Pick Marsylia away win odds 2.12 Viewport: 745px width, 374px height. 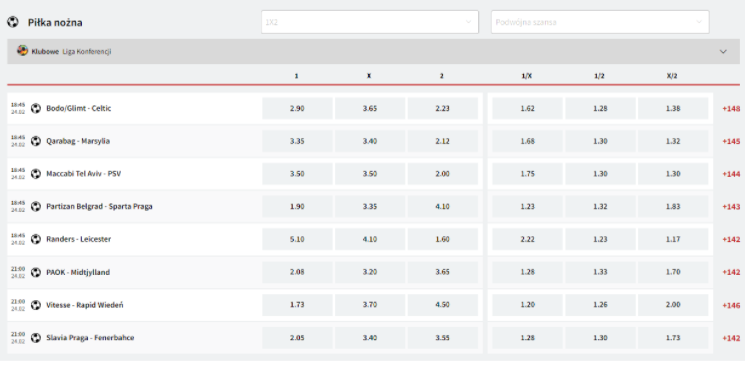tap(443, 141)
